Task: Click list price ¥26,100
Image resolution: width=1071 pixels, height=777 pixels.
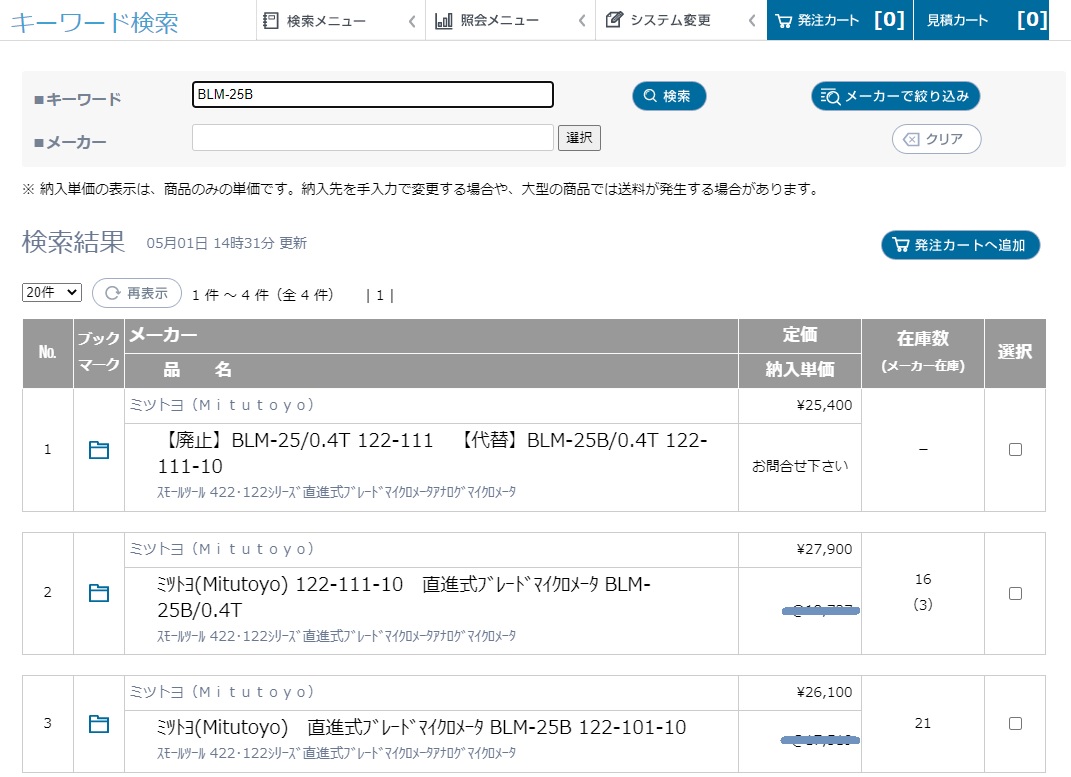Action: coord(824,692)
